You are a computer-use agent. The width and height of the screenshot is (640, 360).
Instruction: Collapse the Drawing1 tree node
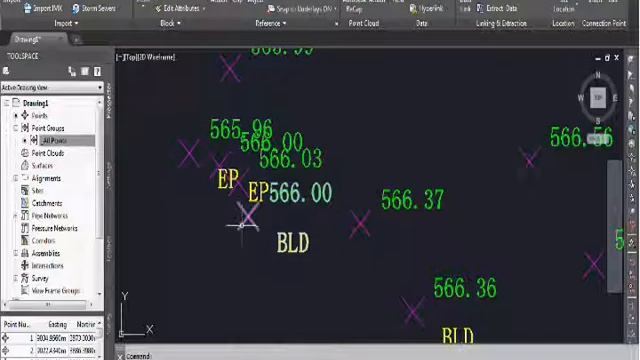(x=7, y=103)
